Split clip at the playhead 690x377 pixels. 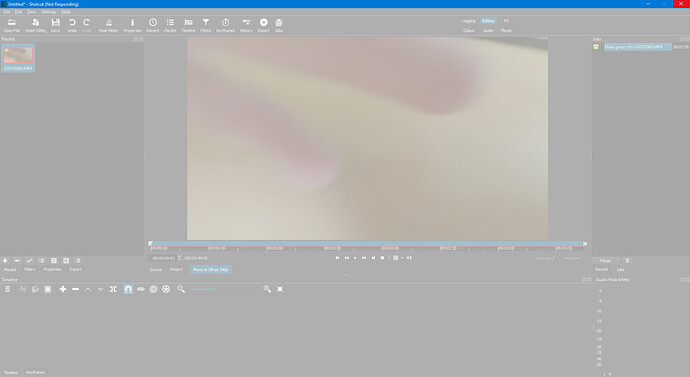[x=113, y=289]
